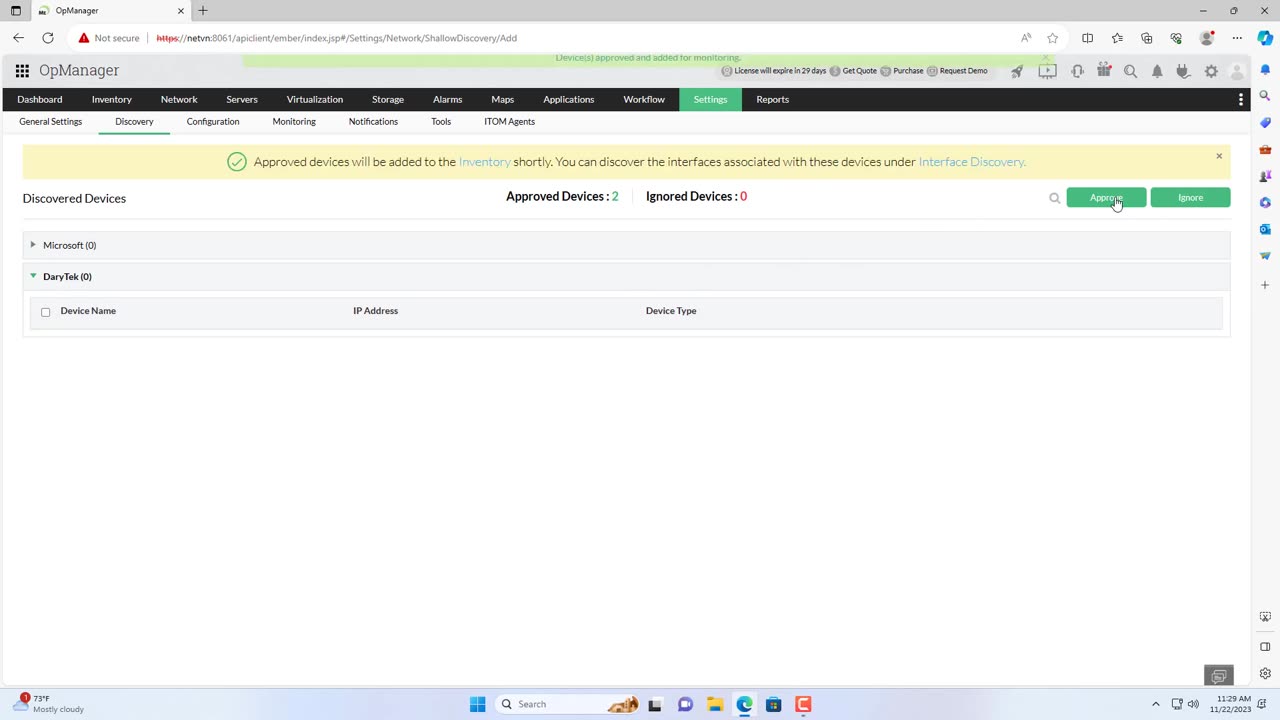Click the green Ignore button
1280x720 pixels.
[1190, 198]
